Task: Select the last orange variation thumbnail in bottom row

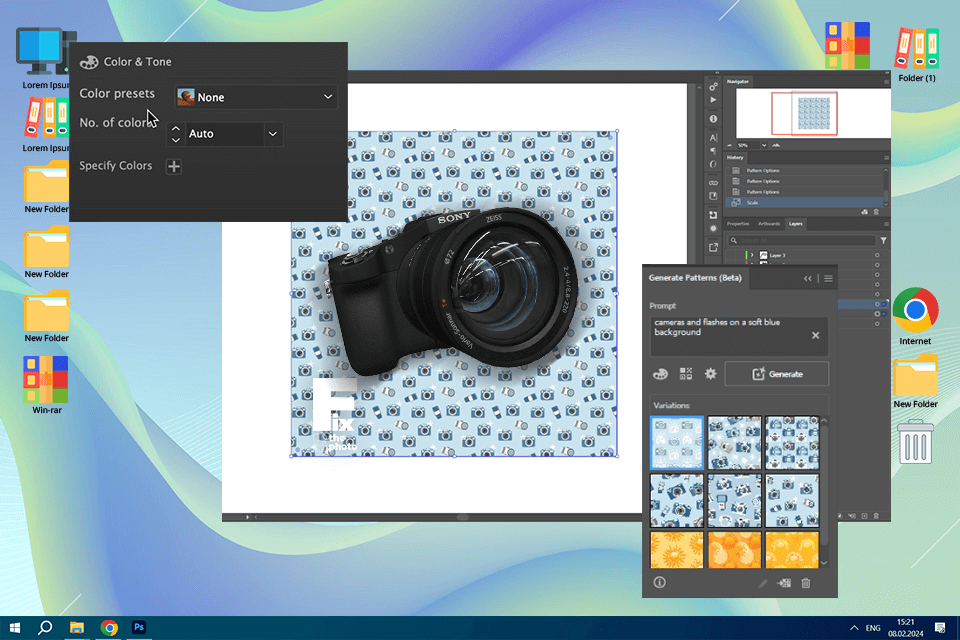Action: (792, 550)
